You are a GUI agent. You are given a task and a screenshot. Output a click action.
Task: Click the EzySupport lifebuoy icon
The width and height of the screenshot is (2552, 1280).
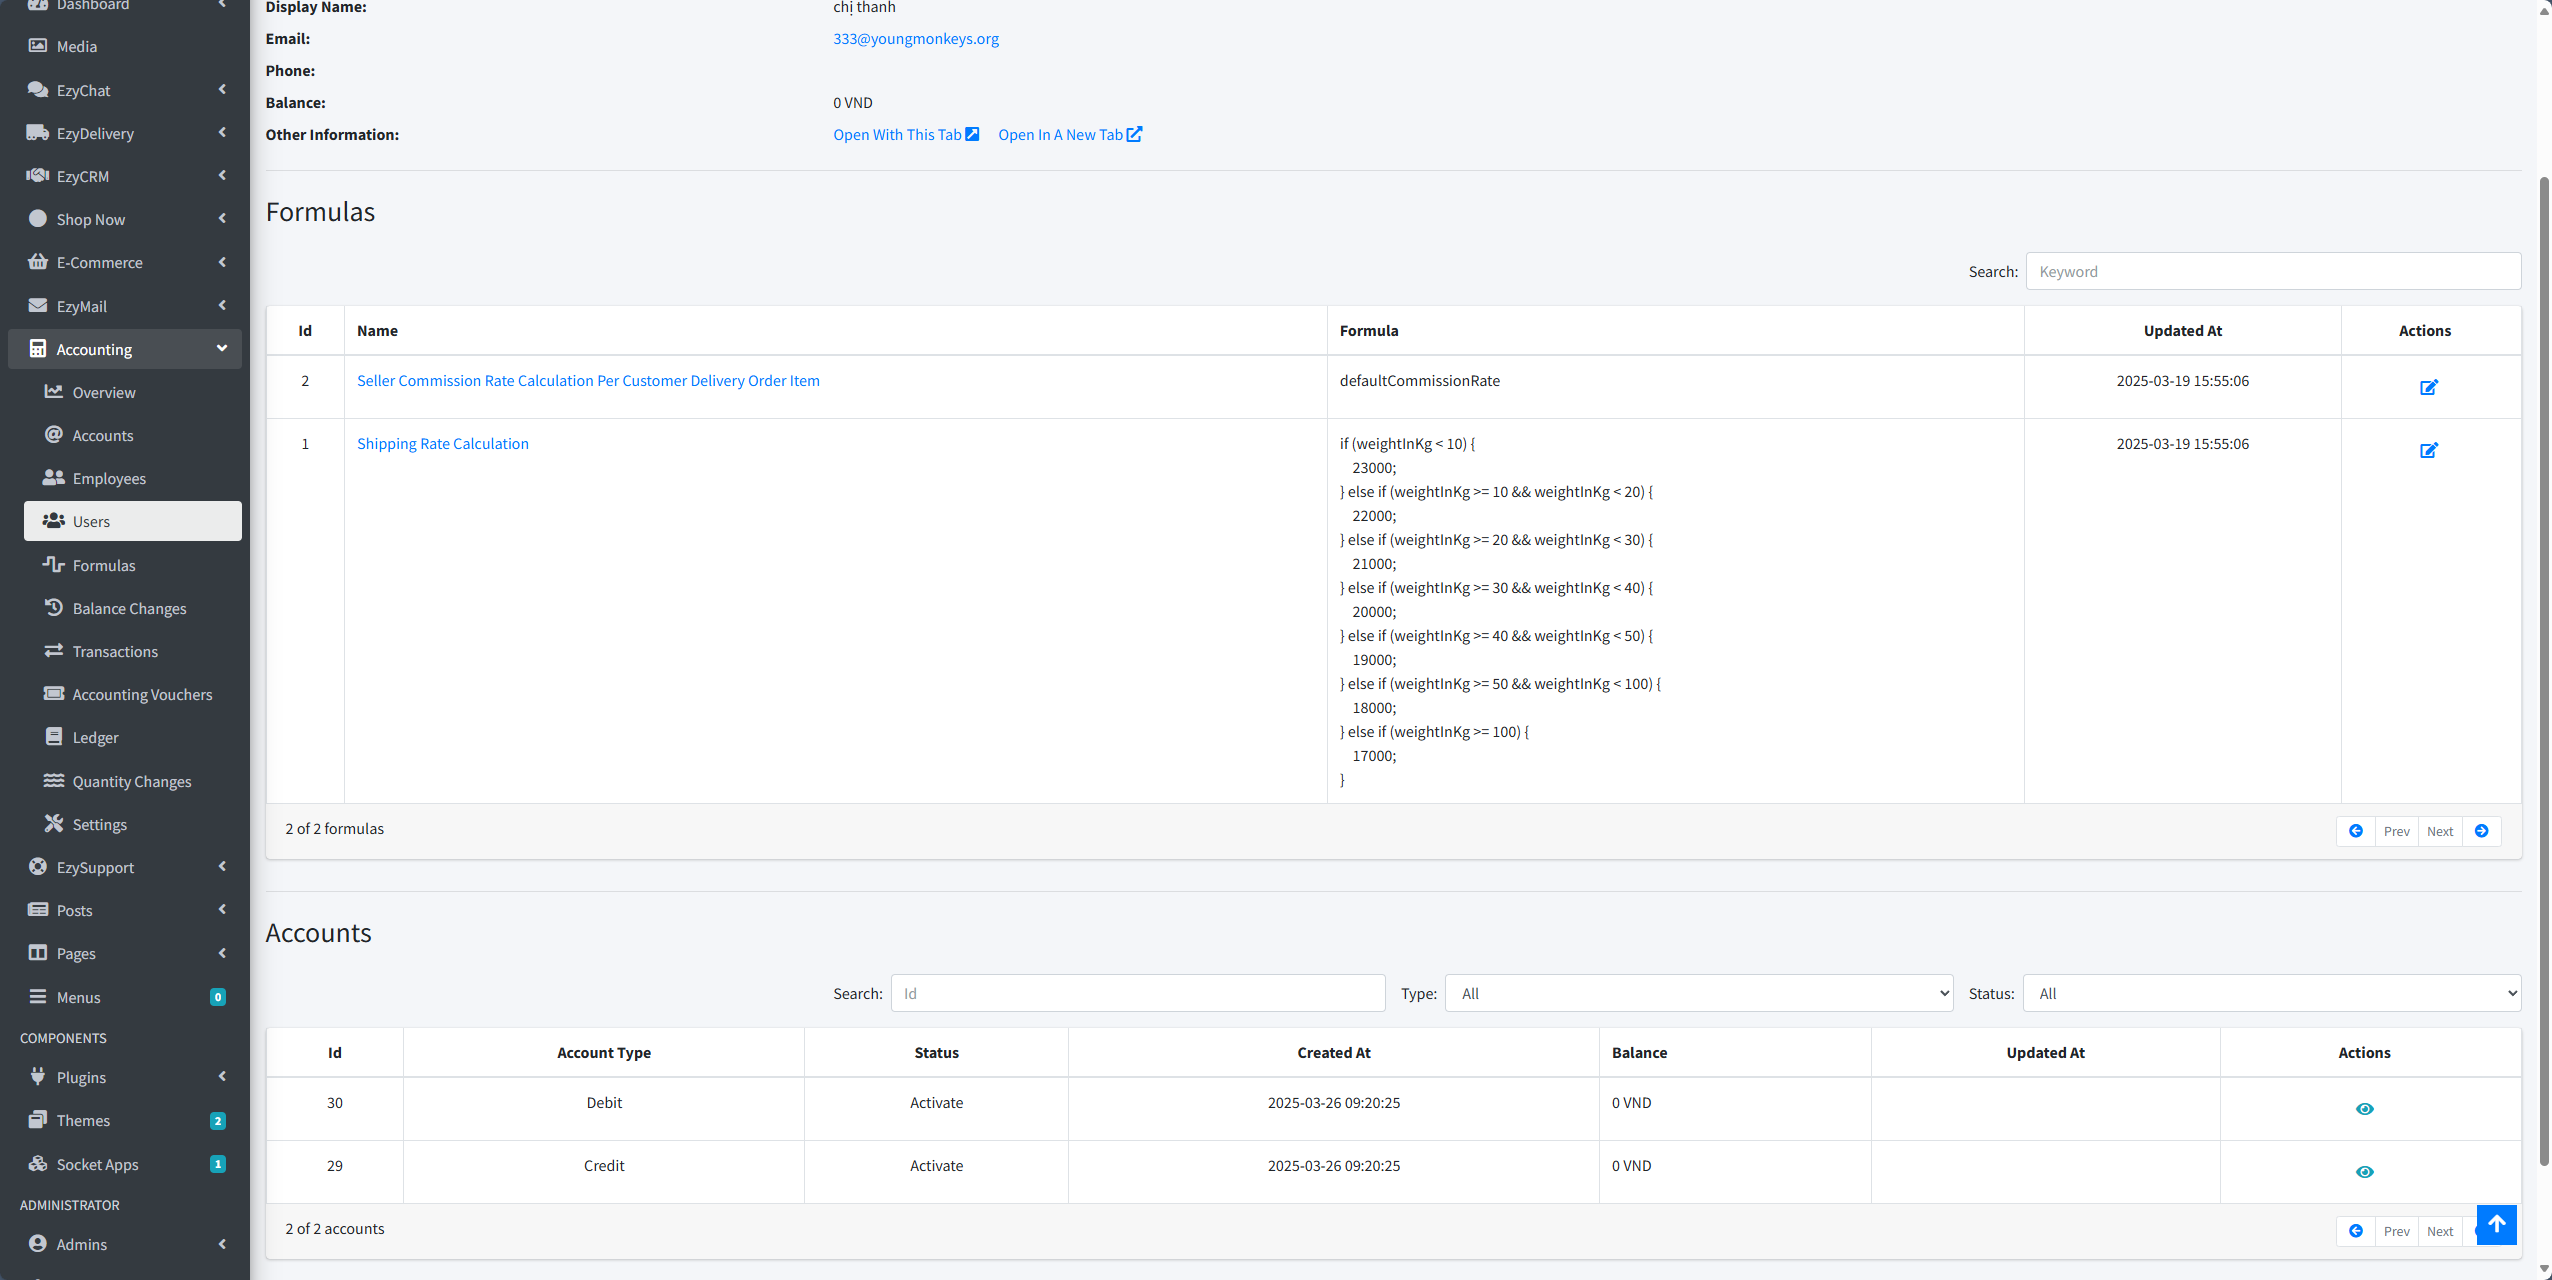[38, 866]
